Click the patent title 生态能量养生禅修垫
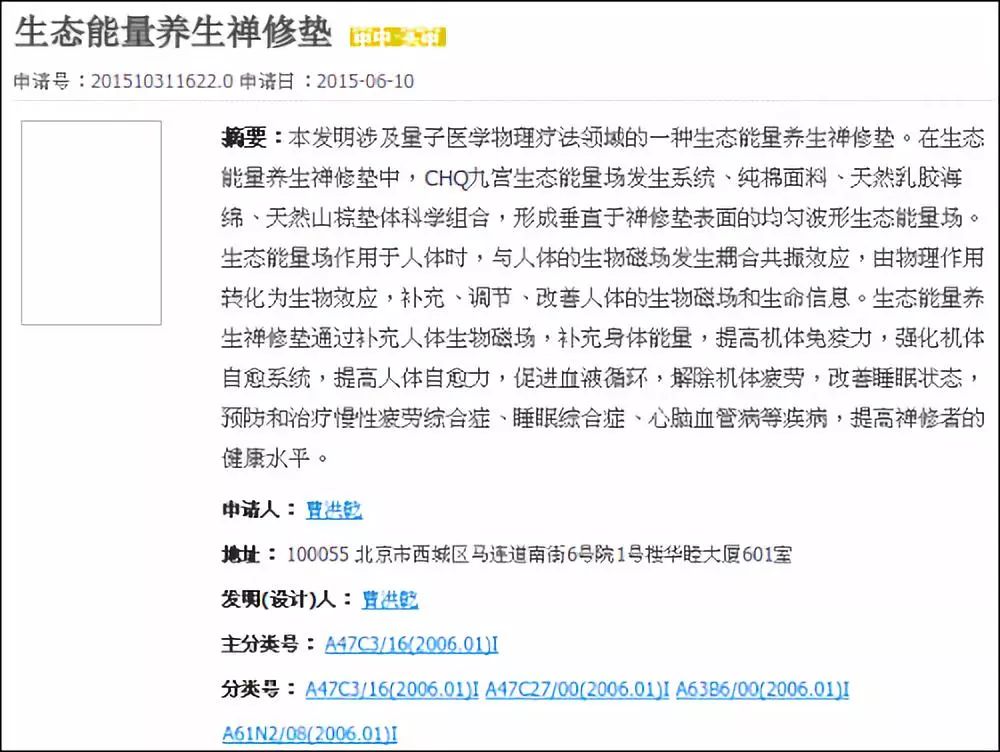This screenshot has width=1000, height=752. [x=172, y=32]
